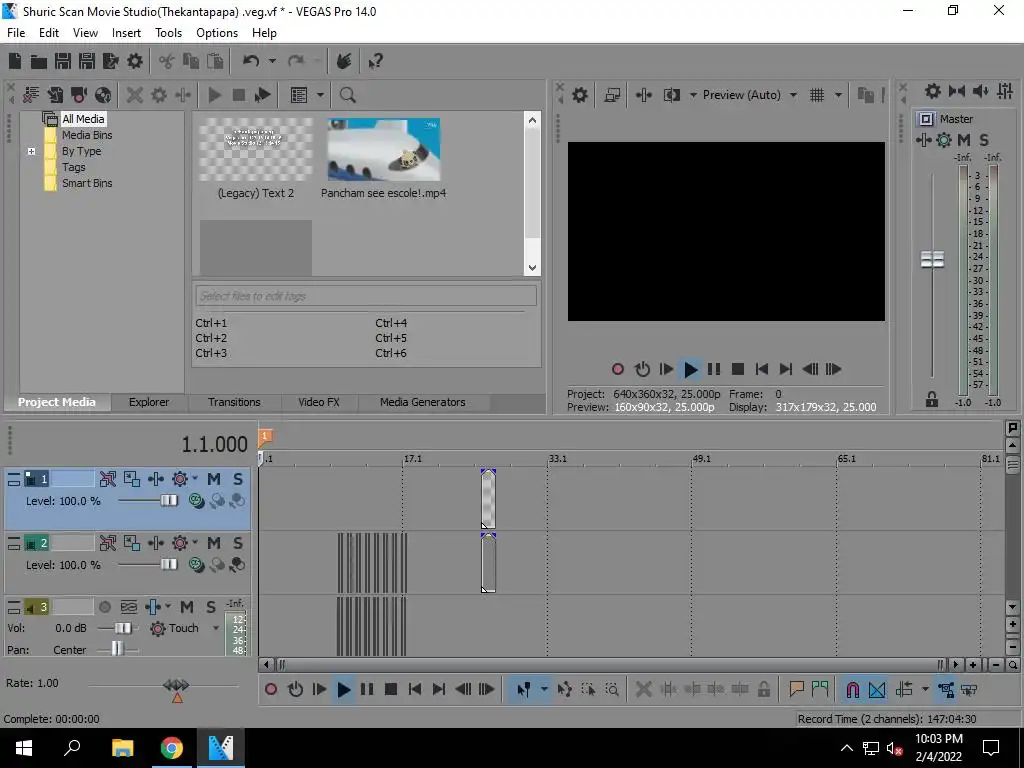Switch to the Transitions tab
This screenshot has width=1024, height=768.
pos(234,402)
